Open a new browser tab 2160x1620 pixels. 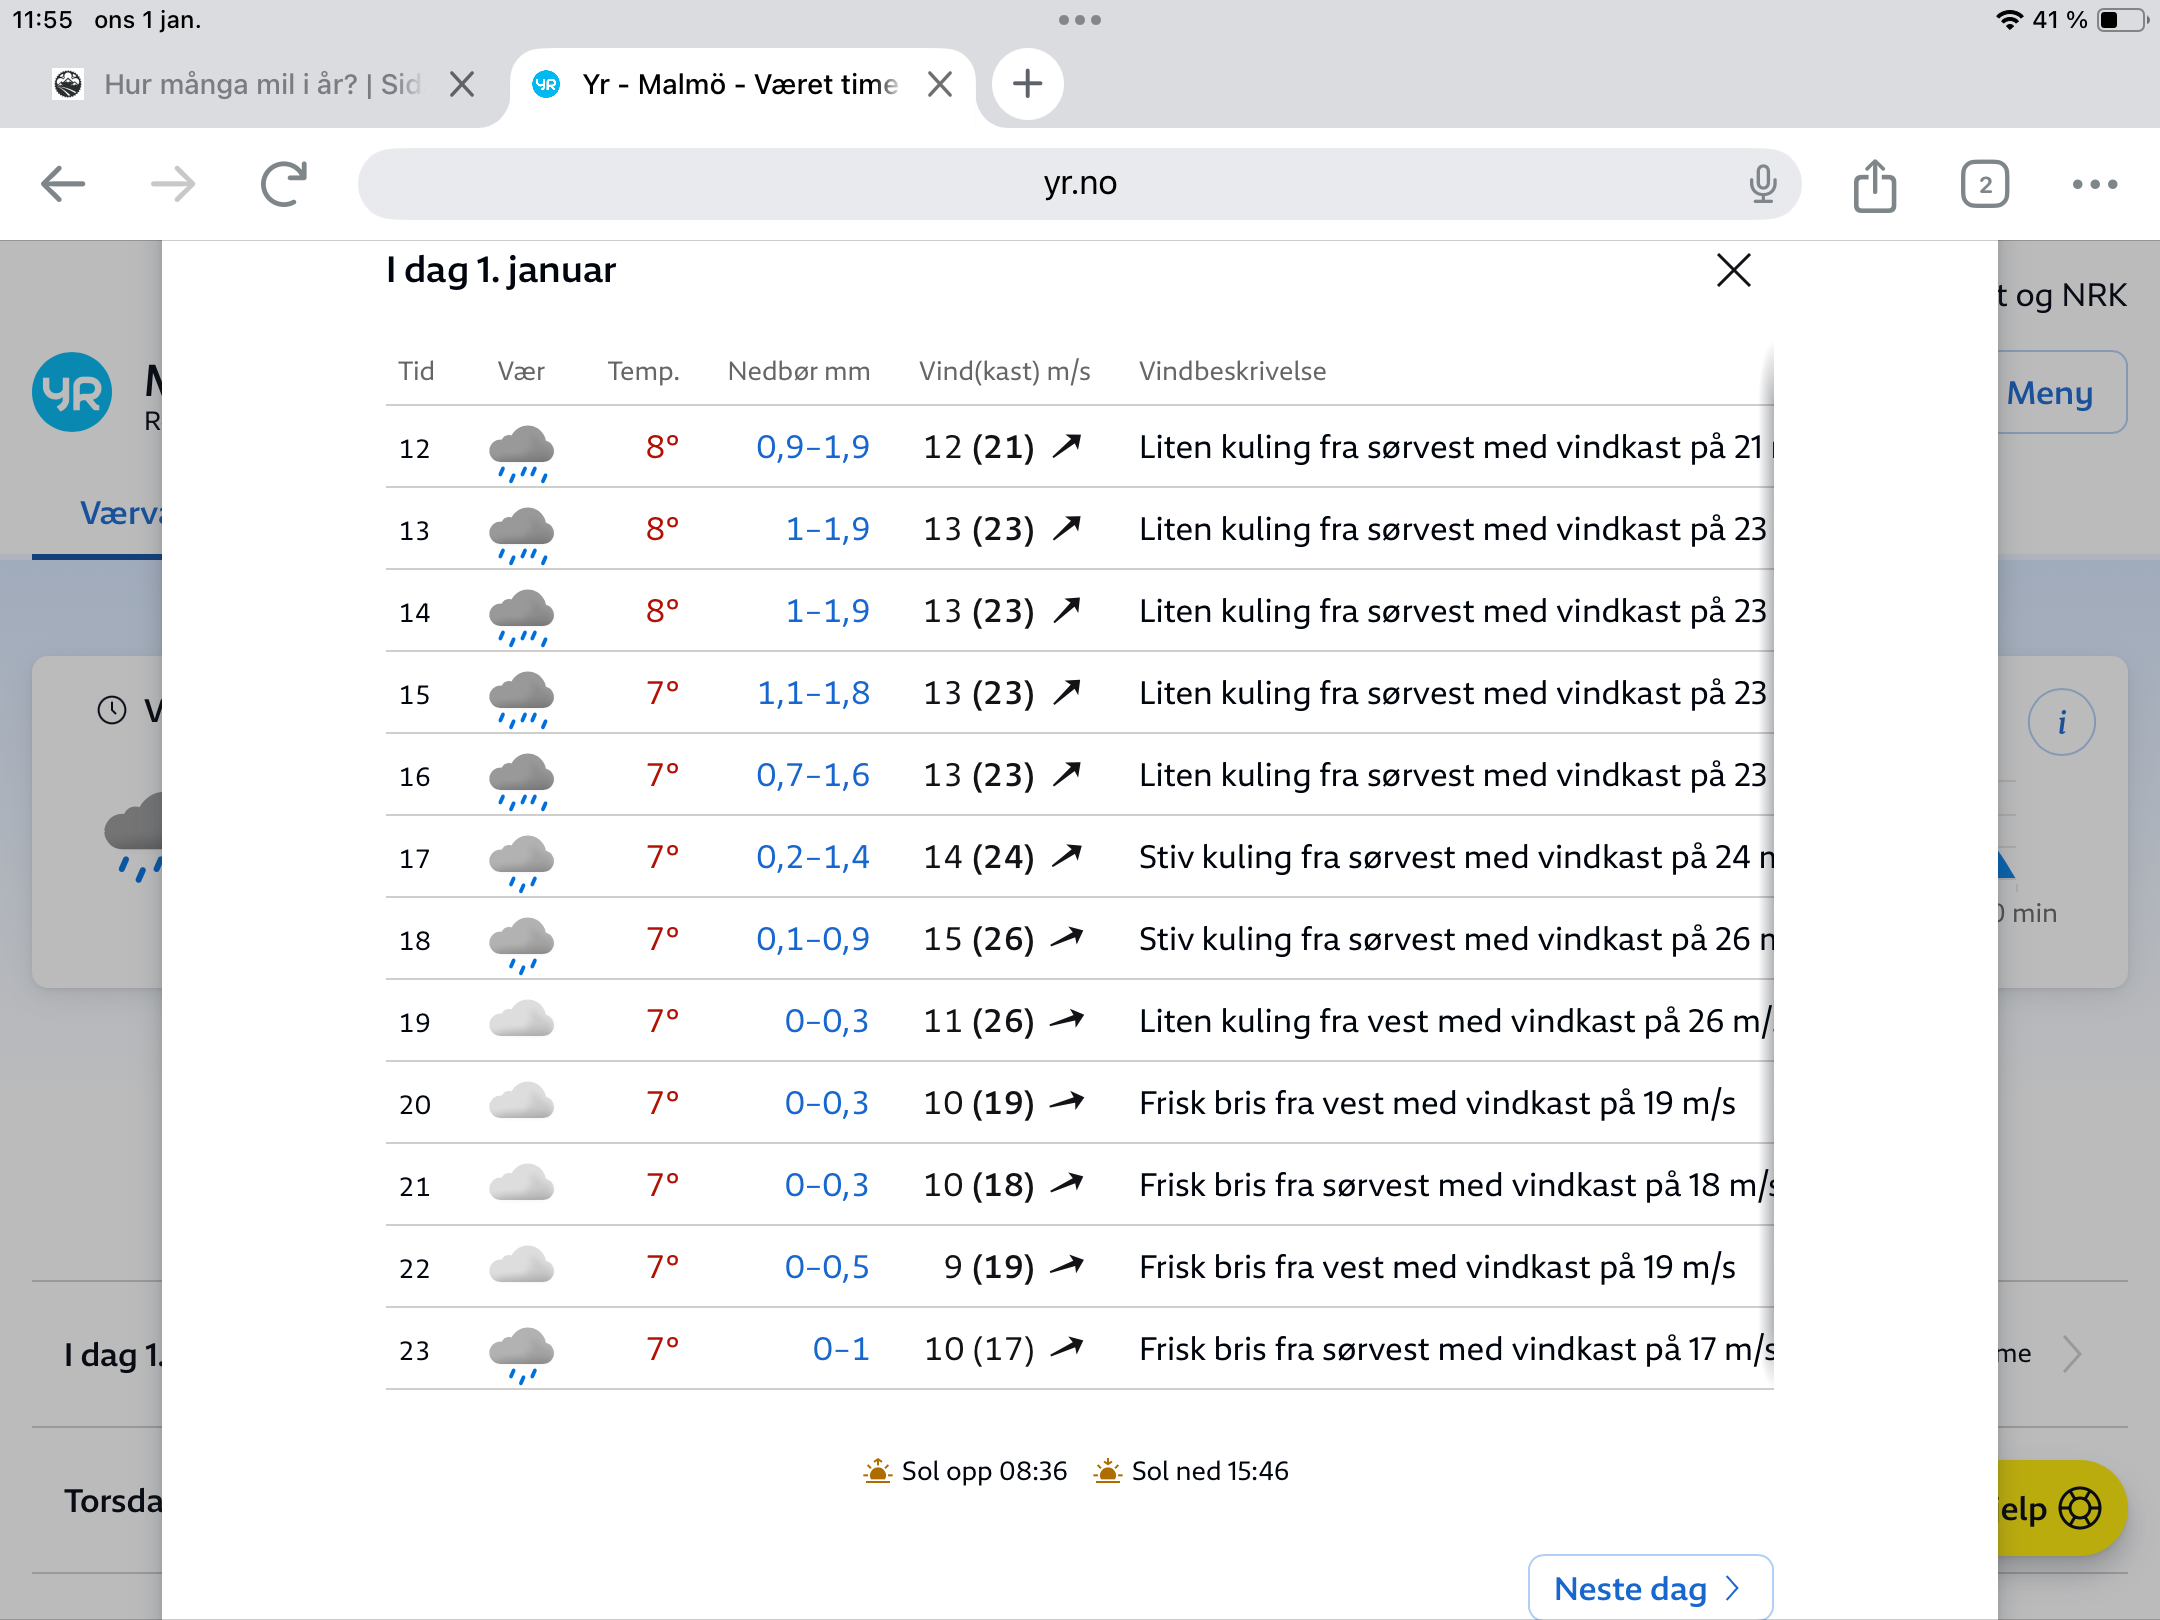click(1027, 84)
